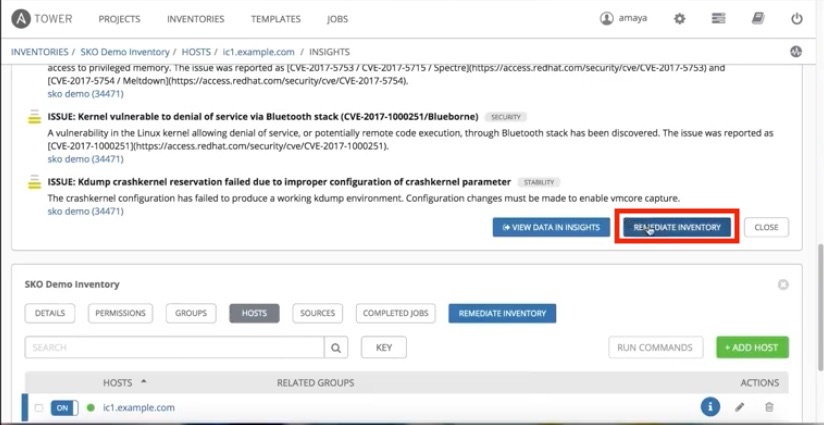Open the ic1.example.com host link
The width and height of the screenshot is (824, 425).
[138, 408]
